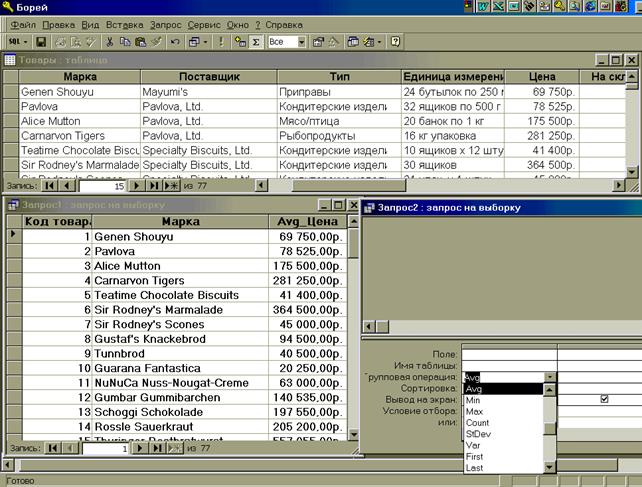The height and width of the screenshot is (487, 642).
Task: Run the query with exclamation icon
Action: tap(222, 42)
